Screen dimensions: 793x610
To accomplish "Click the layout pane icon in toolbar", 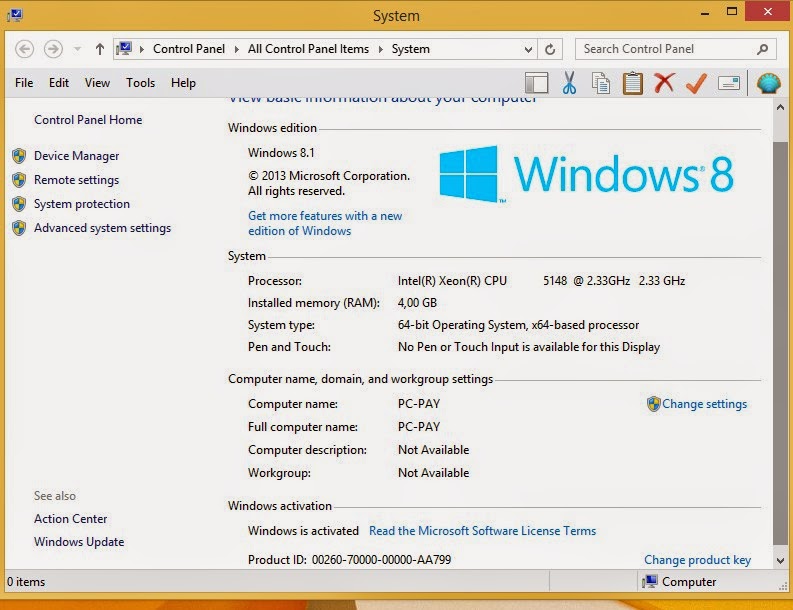I will [537, 83].
